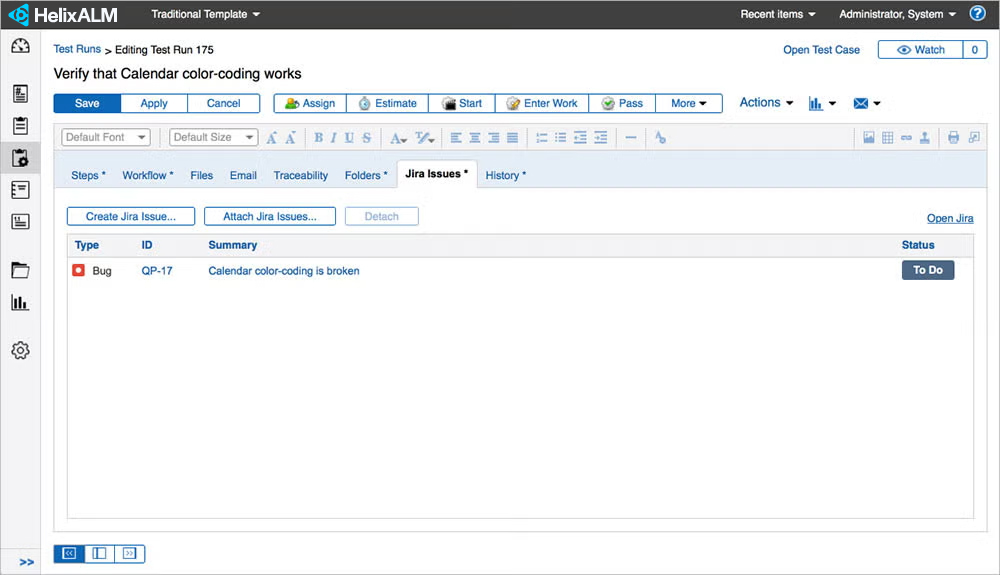Switch to the Workflow tab
This screenshot has height=575, width=1000.
147,175
